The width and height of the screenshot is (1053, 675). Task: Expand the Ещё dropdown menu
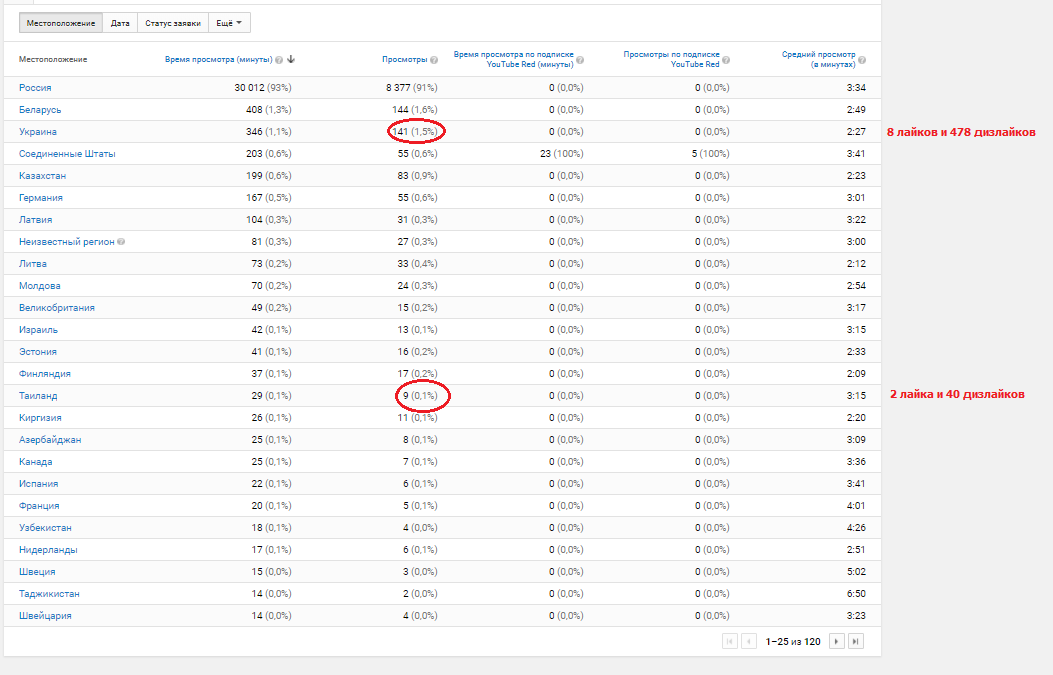(x=229, y=22)
